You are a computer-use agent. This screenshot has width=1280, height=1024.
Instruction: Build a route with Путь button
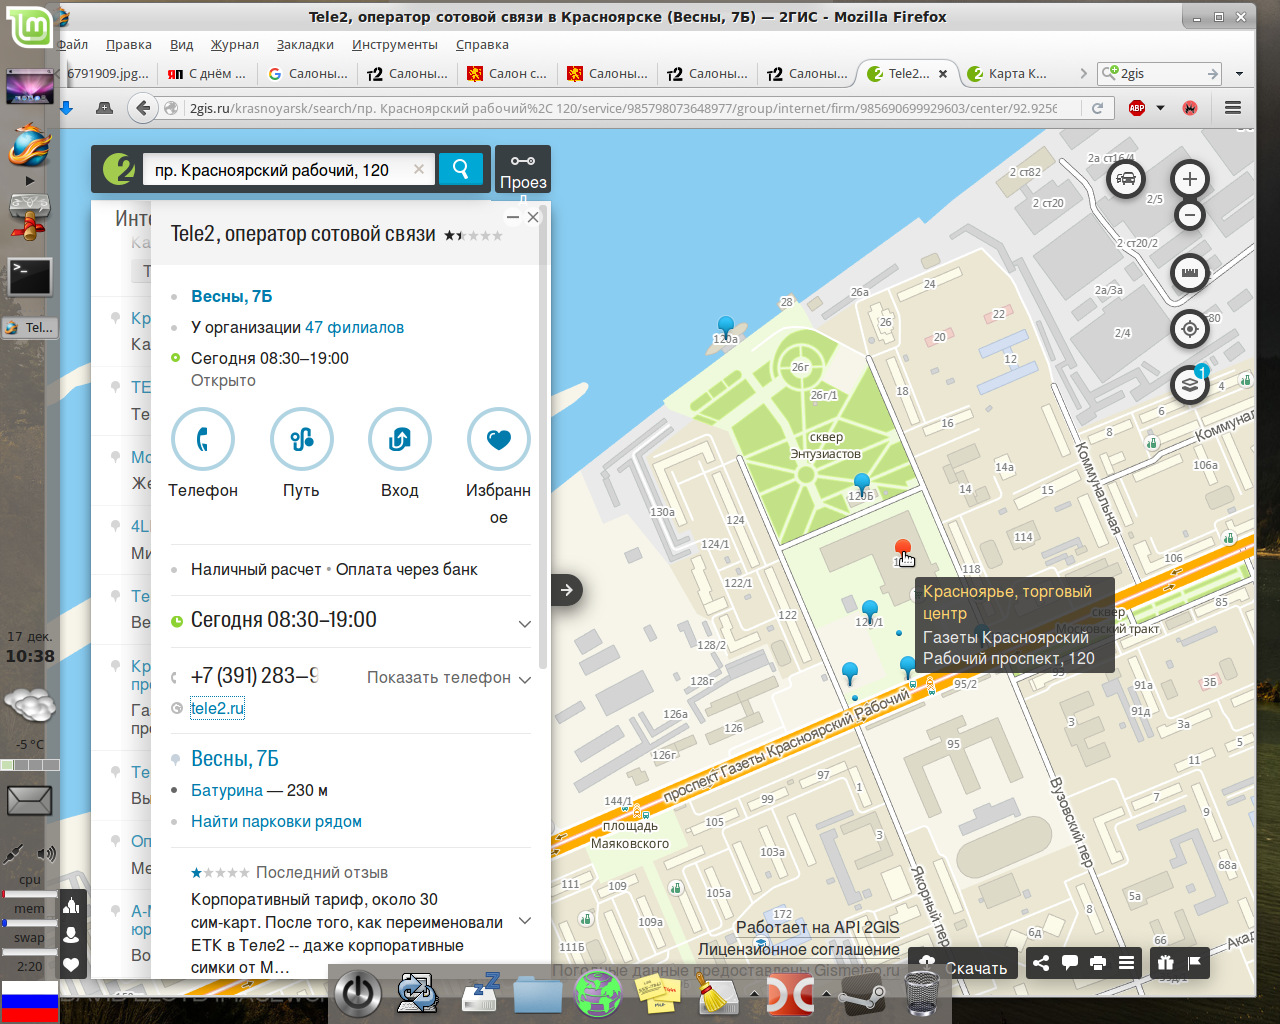click(301, 439)
